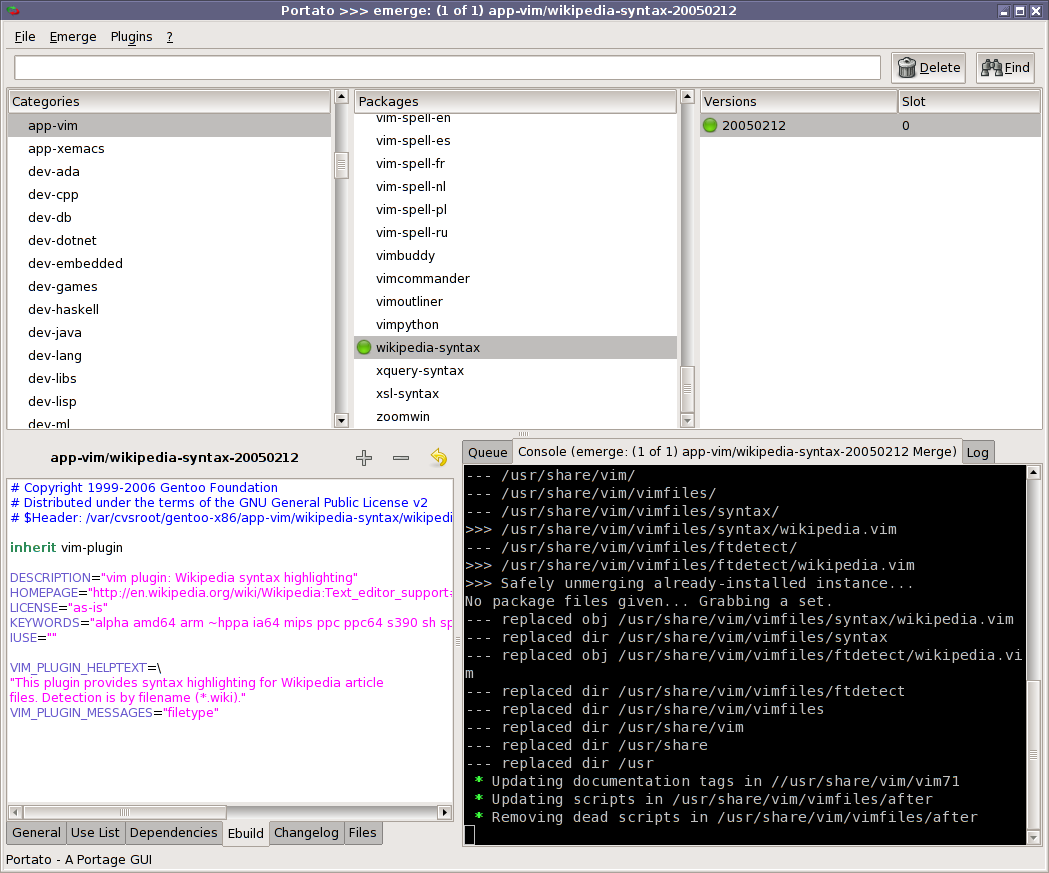Image resolution: width=1049 pixels, height=873 pixels.
Task: Click the Packages column header
Action: [515, 102]
